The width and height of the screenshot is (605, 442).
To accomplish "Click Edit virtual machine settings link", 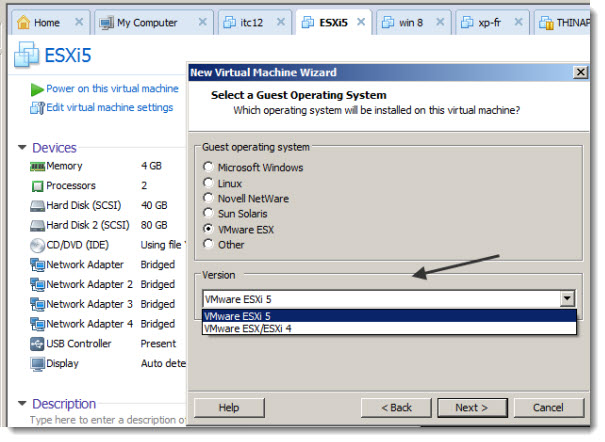I will coord(110,108).
